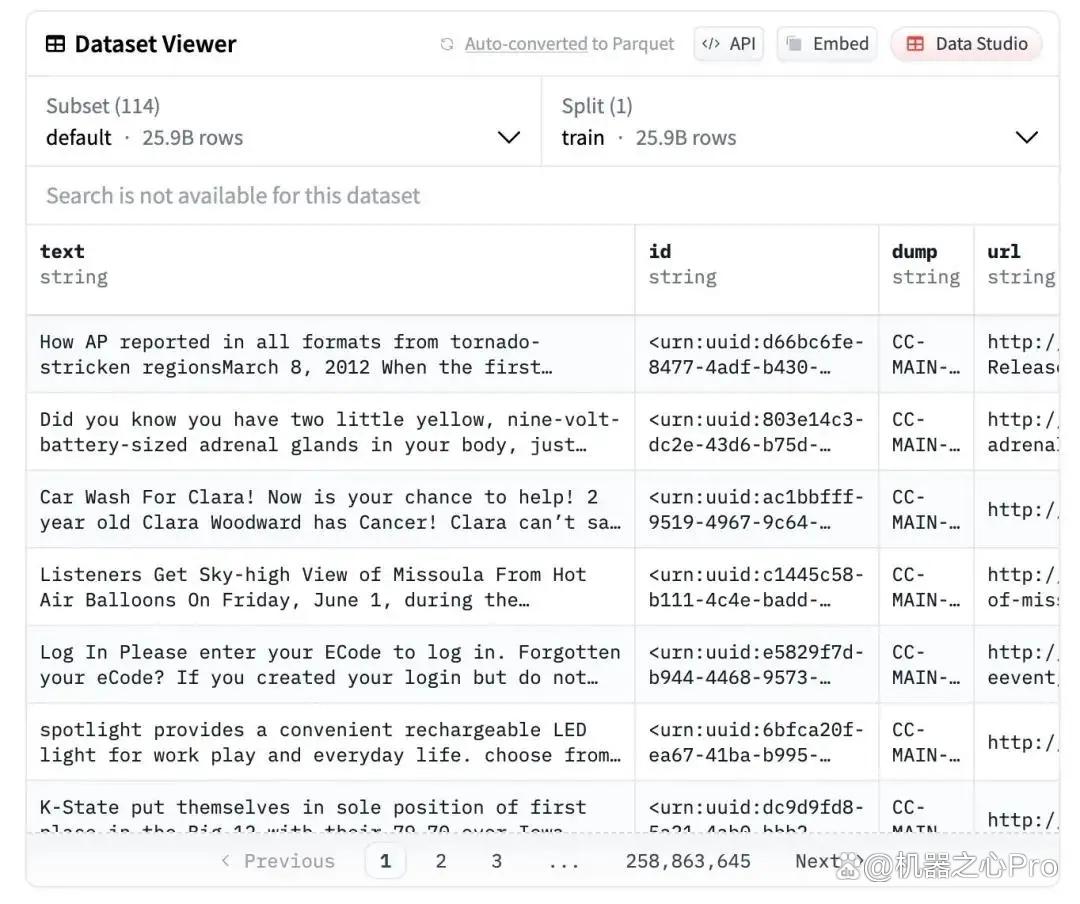Click the left arrow before Previous
This screenshot has width=1080, height=904.
[225, 860]
